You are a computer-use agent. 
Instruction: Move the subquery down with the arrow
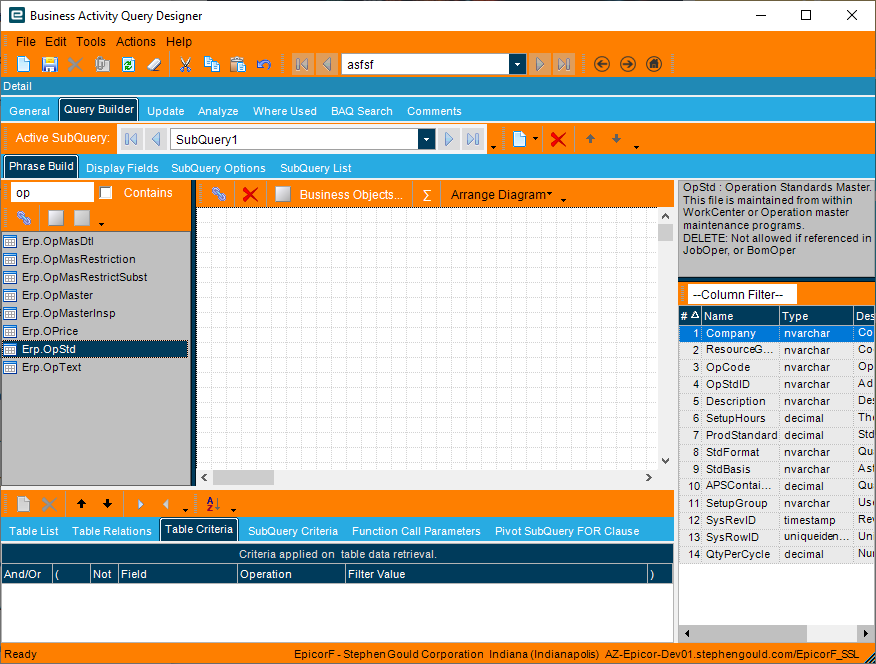[x=616, y=138]
